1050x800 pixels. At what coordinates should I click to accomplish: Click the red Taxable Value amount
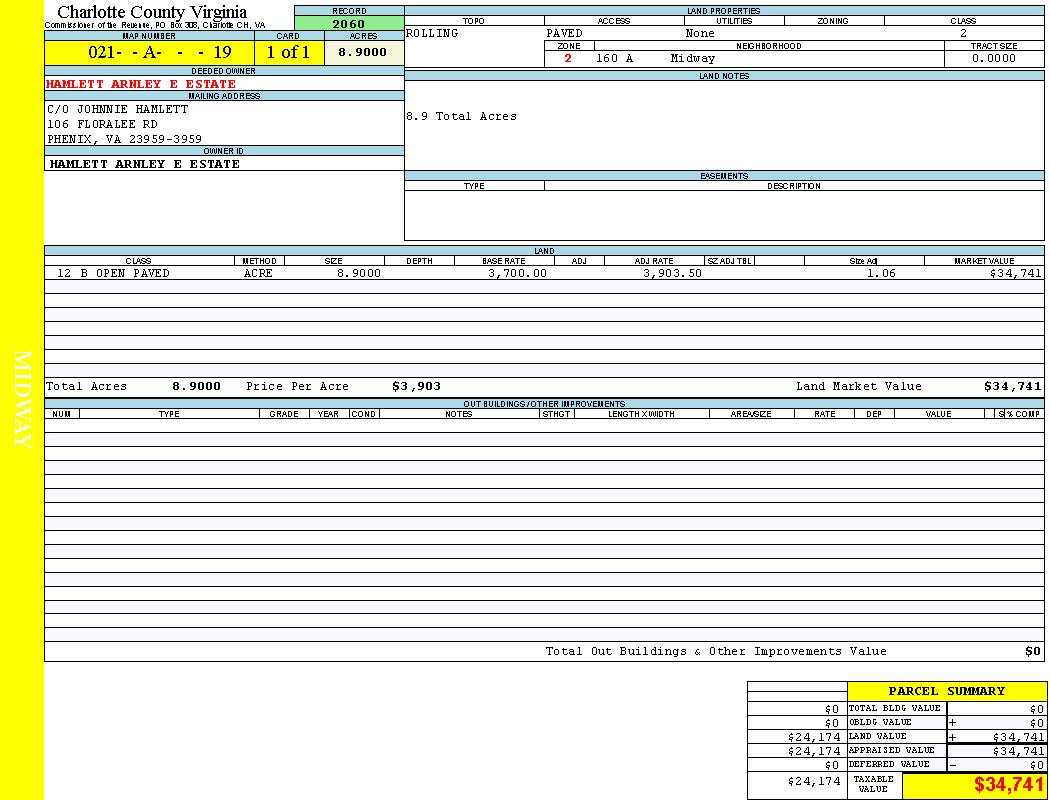click(1008, 785)
